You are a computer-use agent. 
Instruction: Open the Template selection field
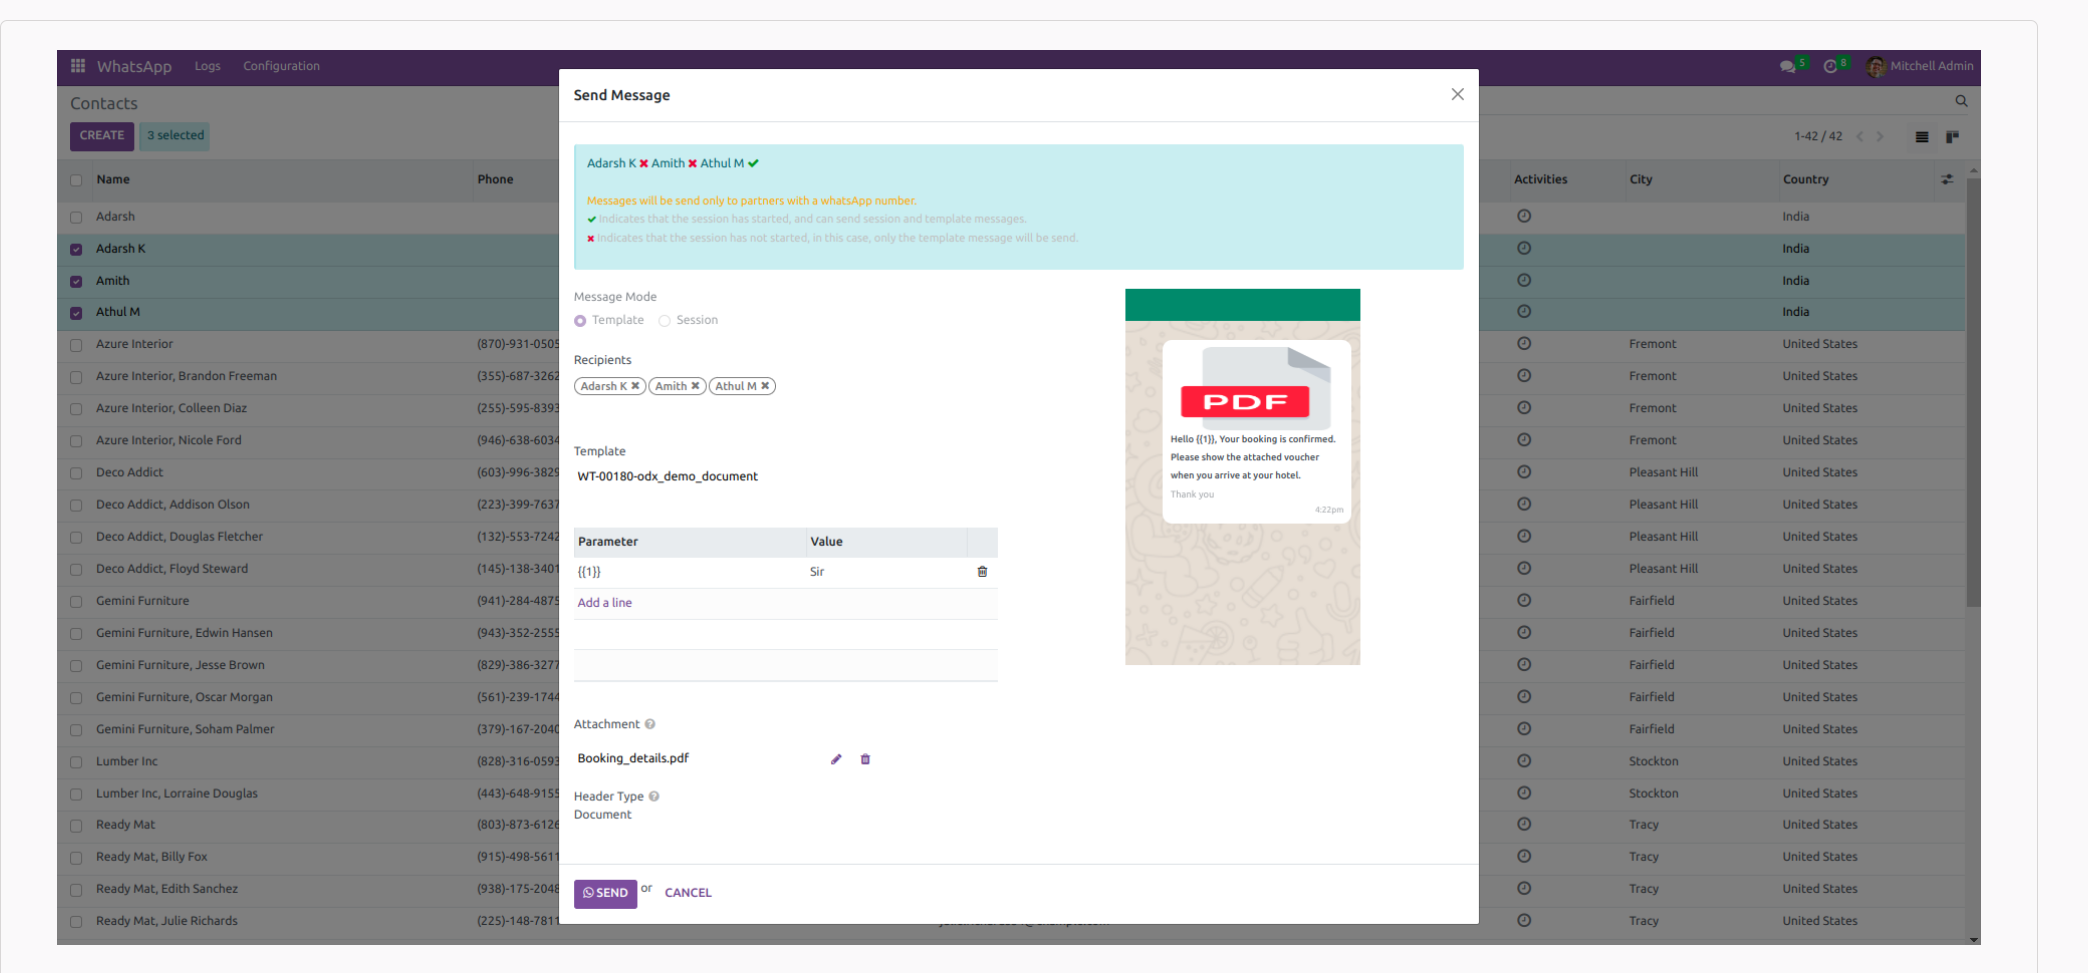click(785, 477)
